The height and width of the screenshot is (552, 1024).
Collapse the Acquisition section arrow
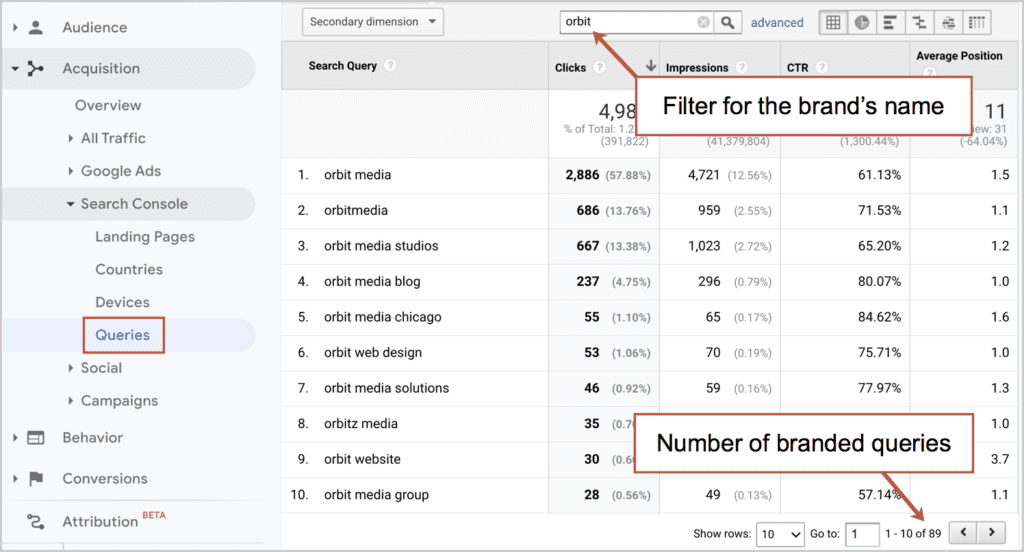15,69
